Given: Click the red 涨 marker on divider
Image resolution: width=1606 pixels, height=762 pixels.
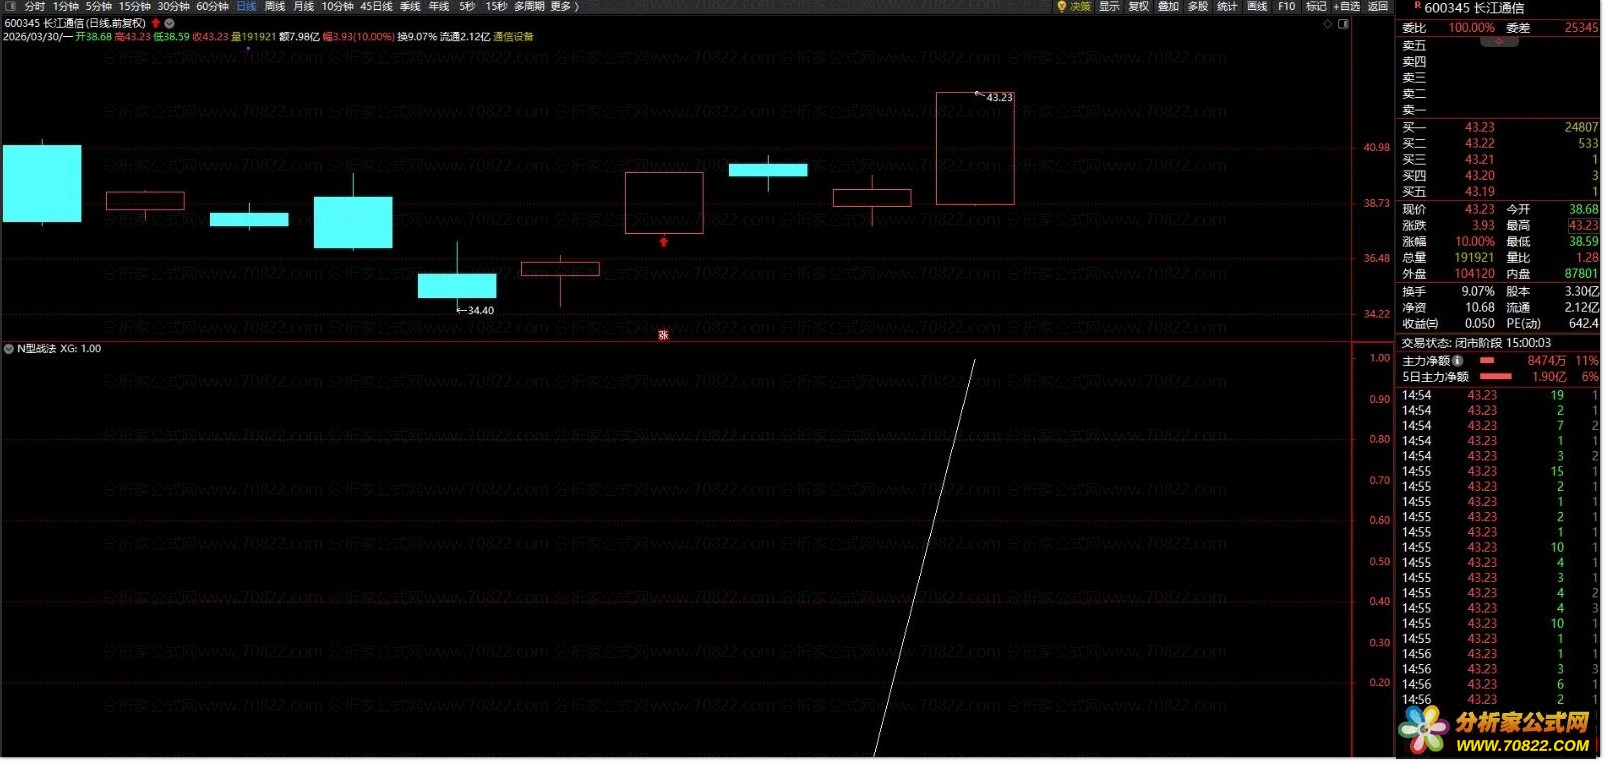Looking at the screenshot, I should 663,335.
